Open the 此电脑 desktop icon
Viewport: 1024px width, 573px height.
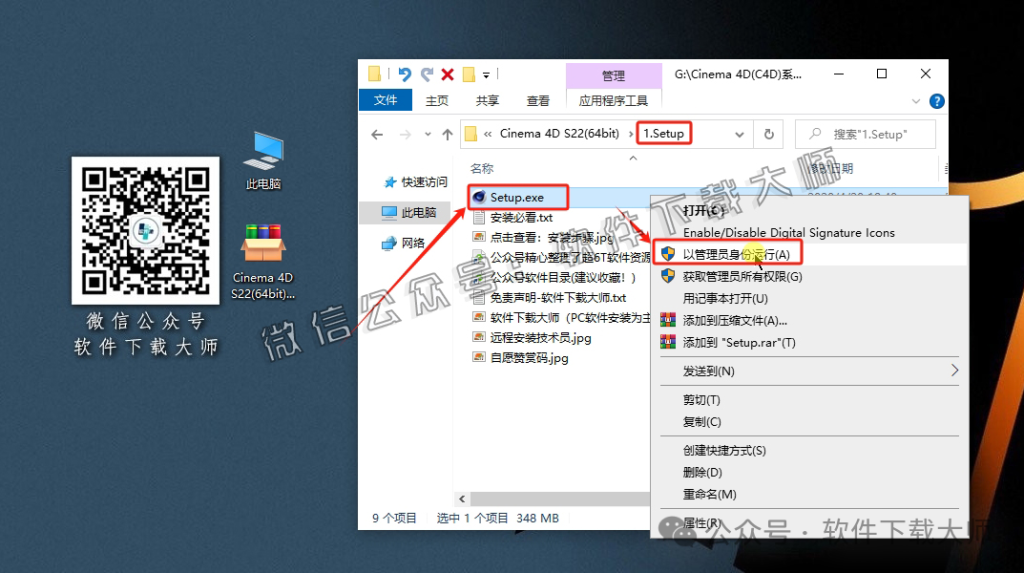[263, 161]
